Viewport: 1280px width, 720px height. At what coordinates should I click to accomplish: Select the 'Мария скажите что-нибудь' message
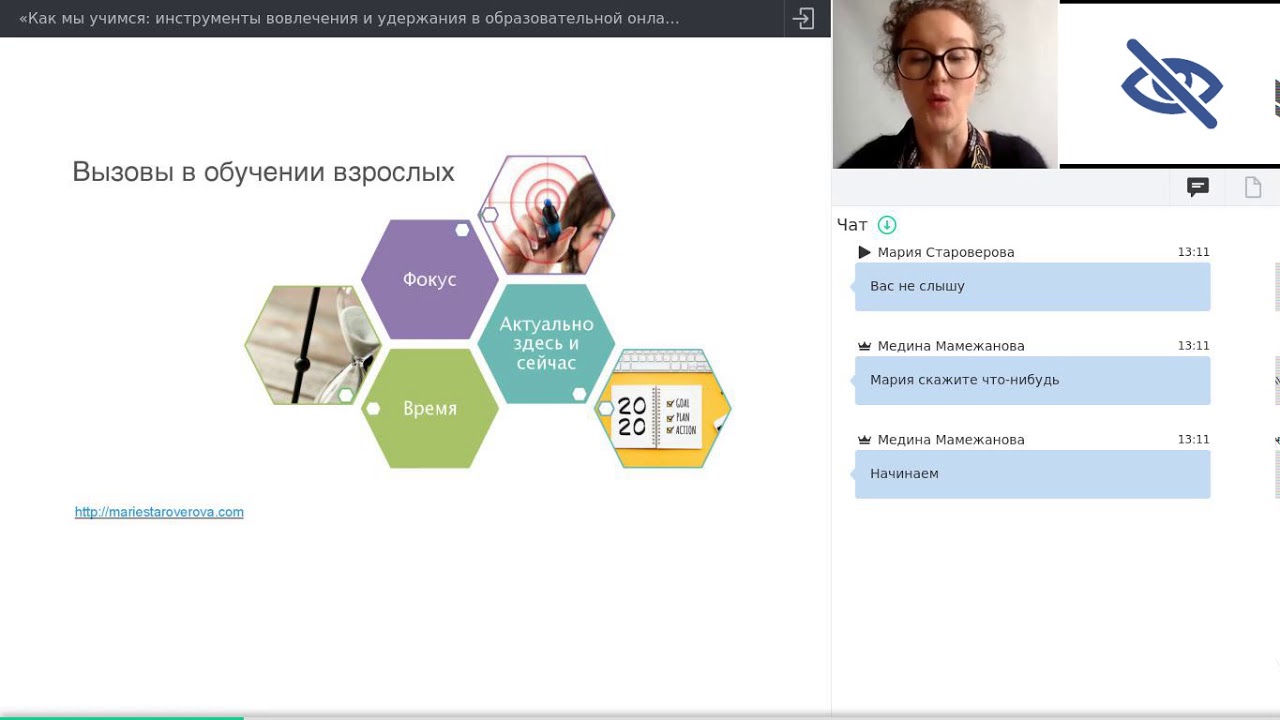click(1032, 381)
